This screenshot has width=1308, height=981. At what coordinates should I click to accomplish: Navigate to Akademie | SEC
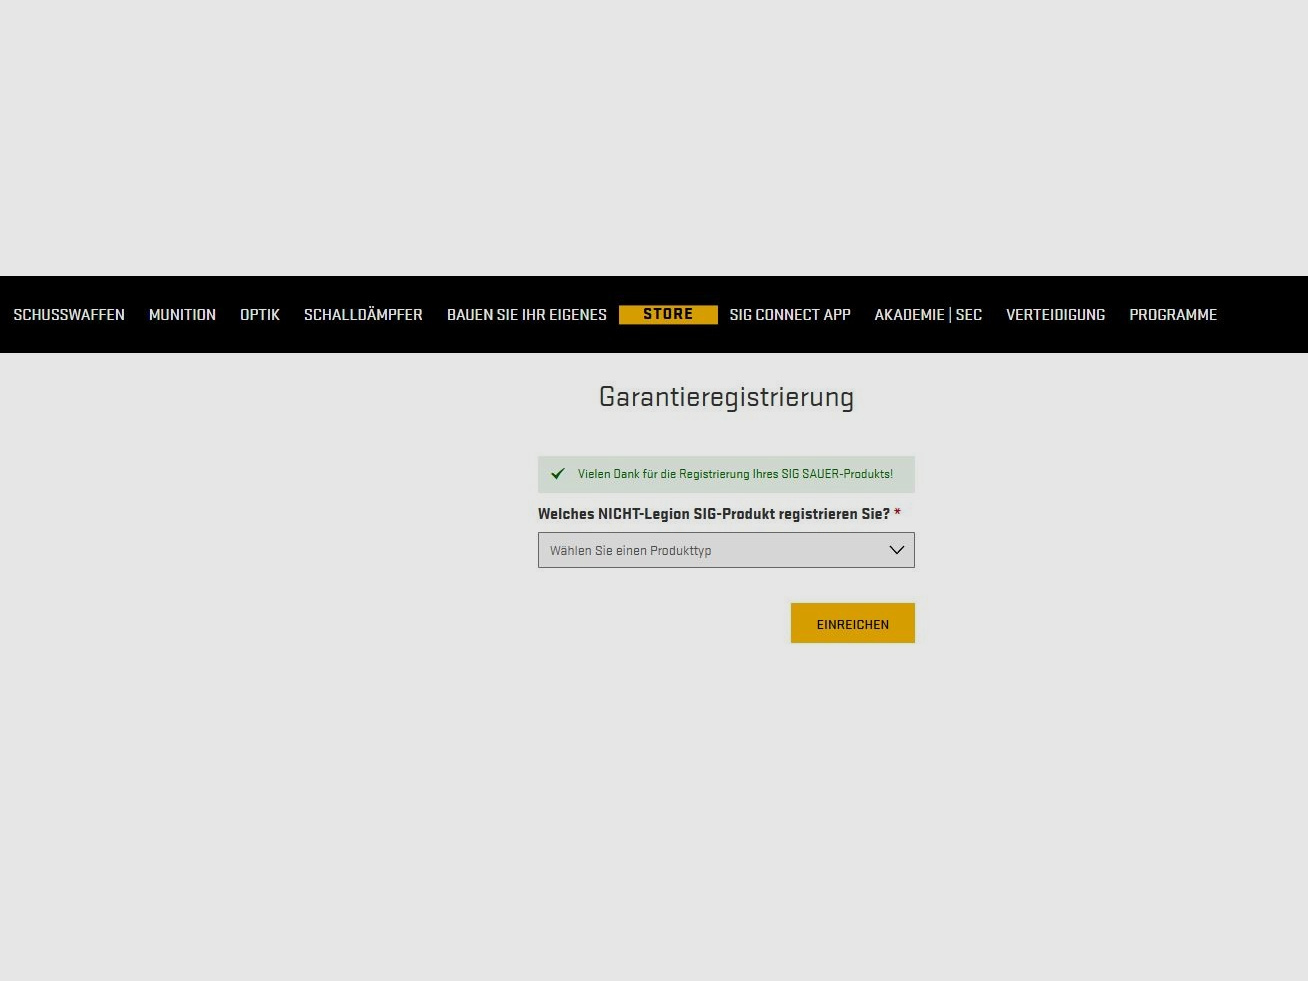pos(928,315)
